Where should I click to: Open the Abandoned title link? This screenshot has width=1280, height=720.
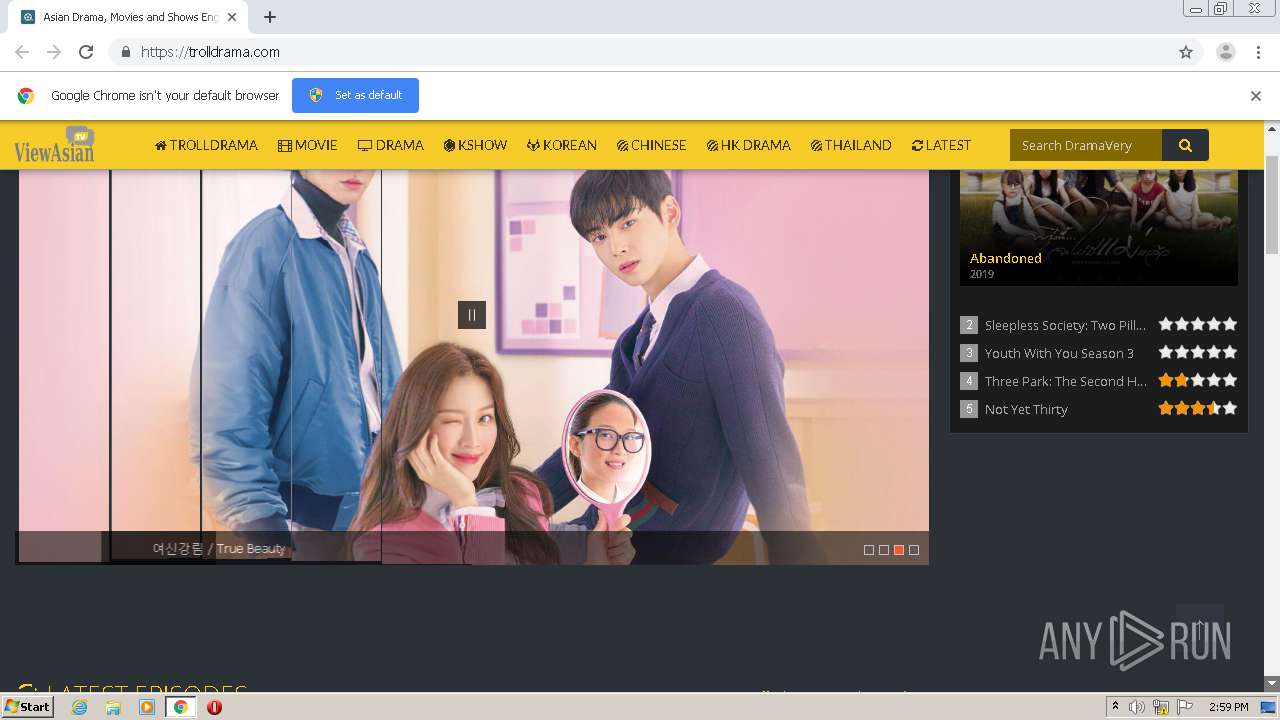click(1006, 258)
